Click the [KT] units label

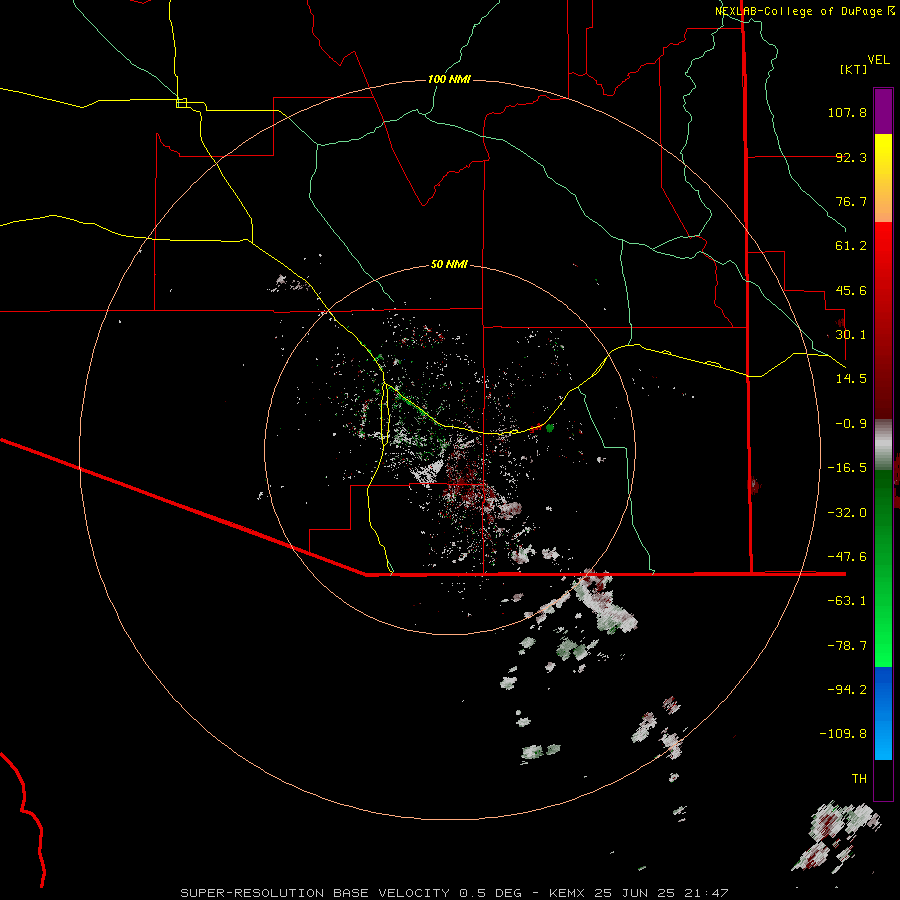(x=854, y=69)
